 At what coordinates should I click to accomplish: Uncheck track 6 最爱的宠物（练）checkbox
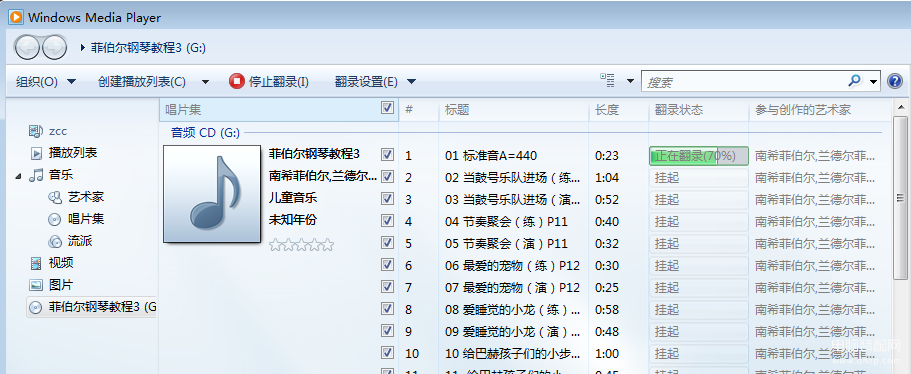pyautogui.click(x=388, y=265)
